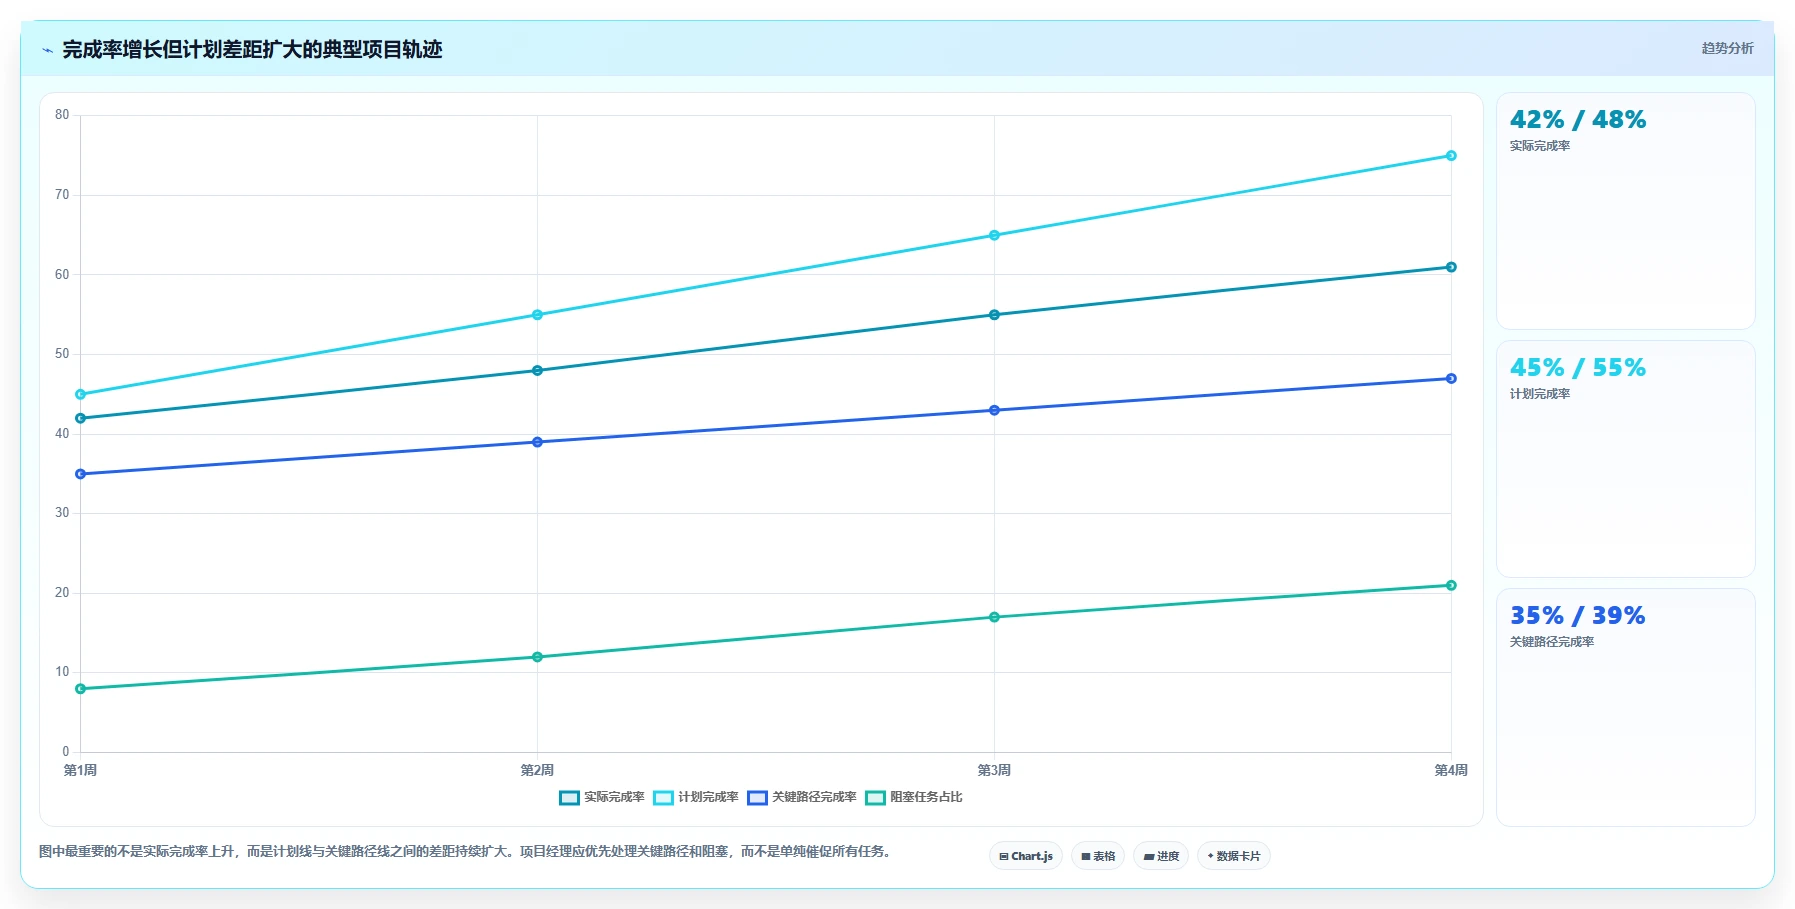
Task: Toggle the 关键路径完成率 legend item
Action: [x=802, y=797]
